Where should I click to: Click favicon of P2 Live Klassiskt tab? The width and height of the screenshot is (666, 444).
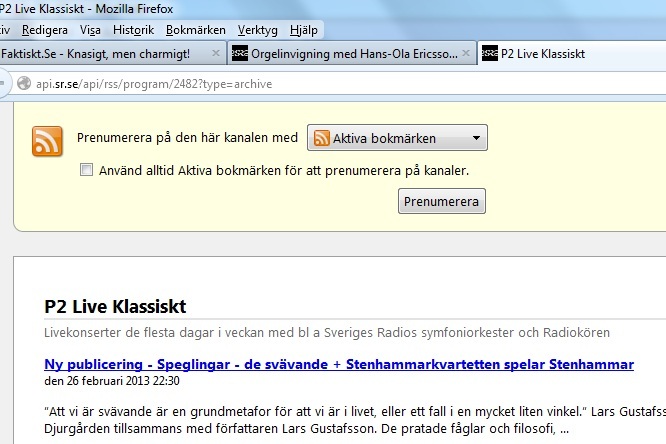[x=490, y=54]
